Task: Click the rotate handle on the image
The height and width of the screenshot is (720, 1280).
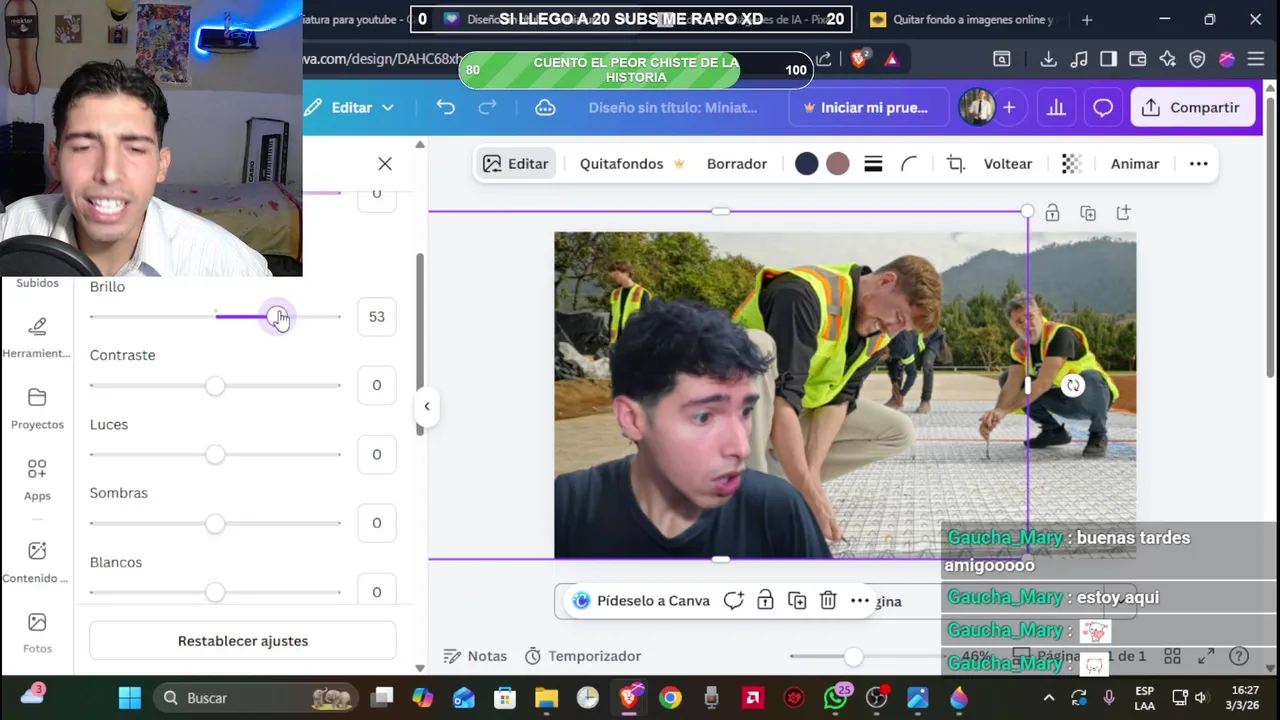Action: [x=1073, y=385]
